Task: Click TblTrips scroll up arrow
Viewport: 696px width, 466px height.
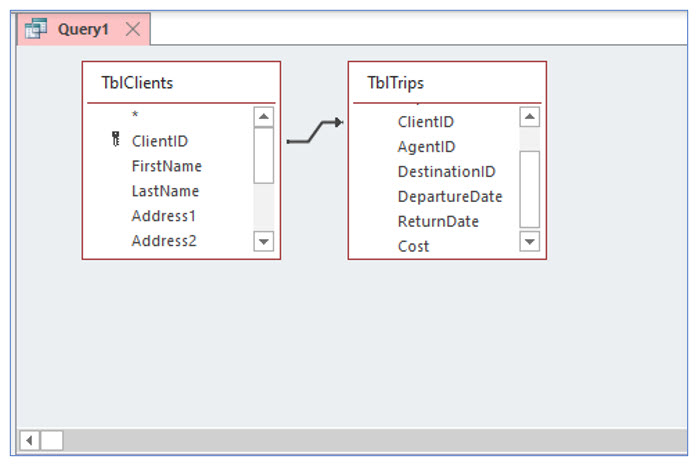Action: pyautogui.click(x=530, y=117)
